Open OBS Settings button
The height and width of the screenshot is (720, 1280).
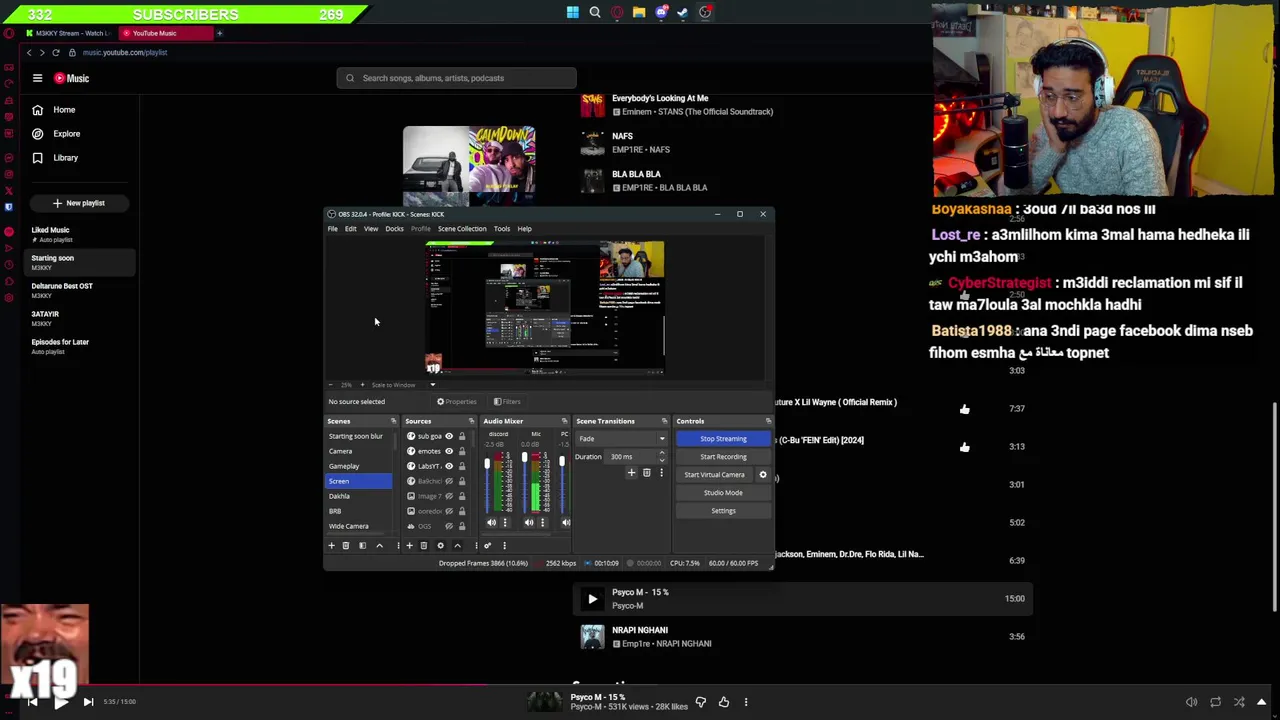point(723,511)
